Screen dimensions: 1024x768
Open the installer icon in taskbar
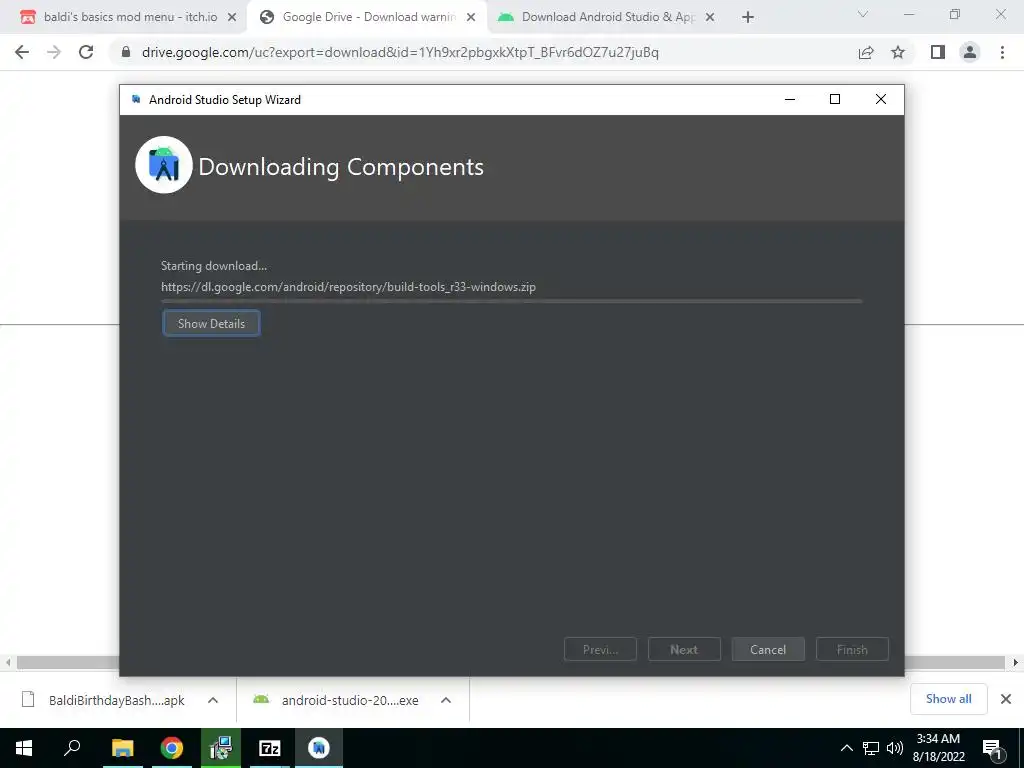(221, 748)
